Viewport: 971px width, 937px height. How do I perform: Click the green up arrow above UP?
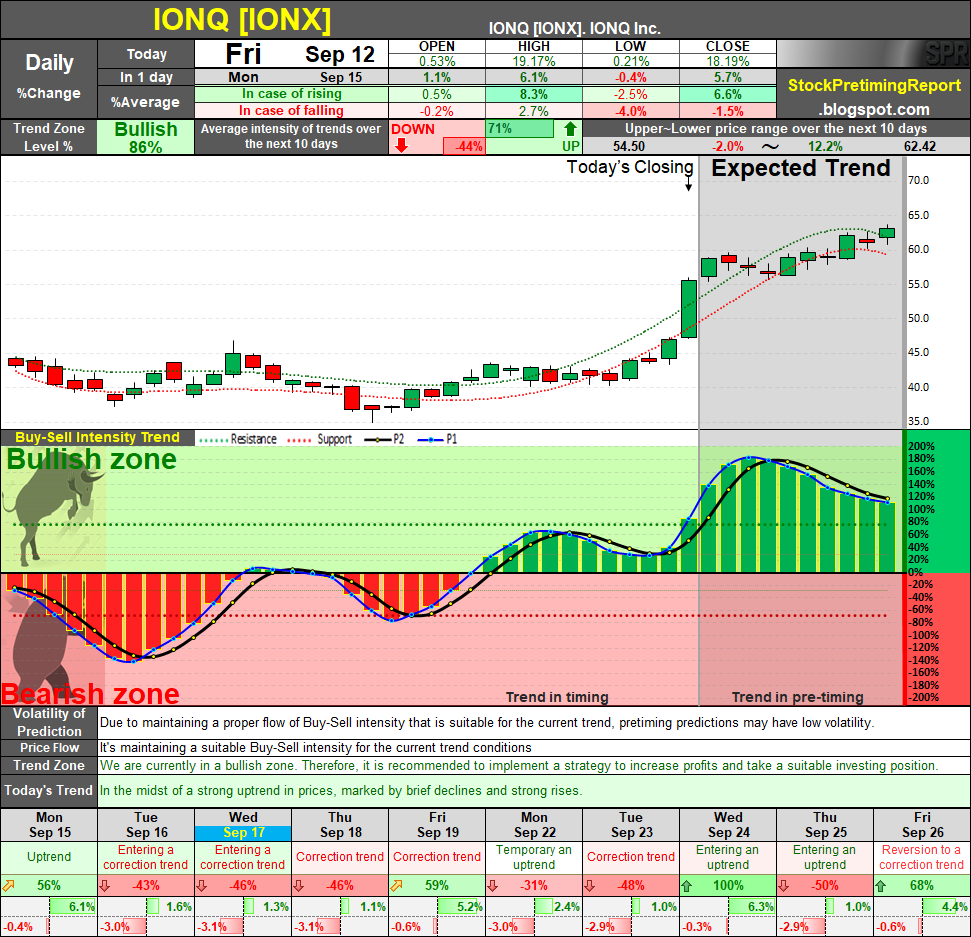pyautogui.click(x=570, y=129)
